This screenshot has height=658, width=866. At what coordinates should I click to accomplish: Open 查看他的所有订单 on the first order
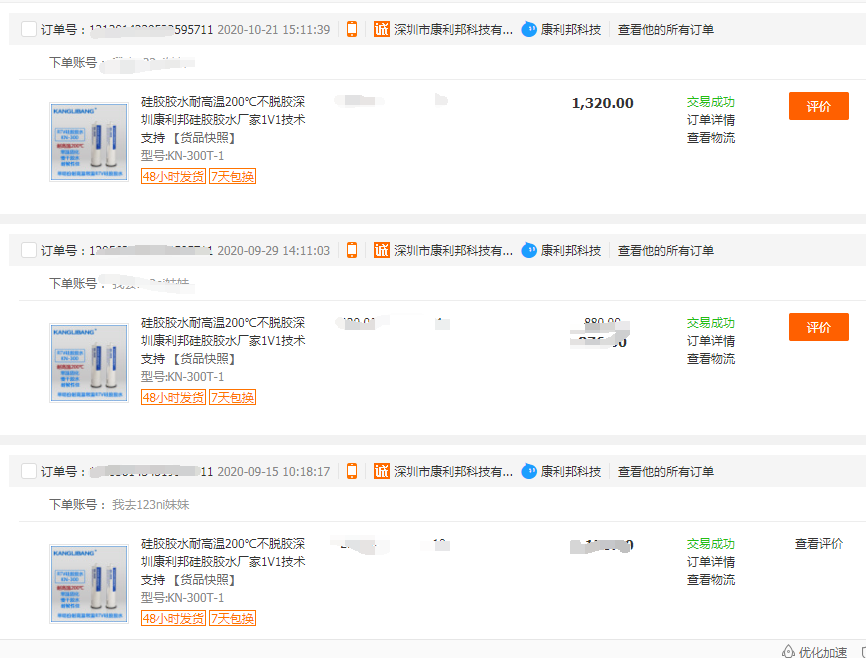[x=665, y=30]
